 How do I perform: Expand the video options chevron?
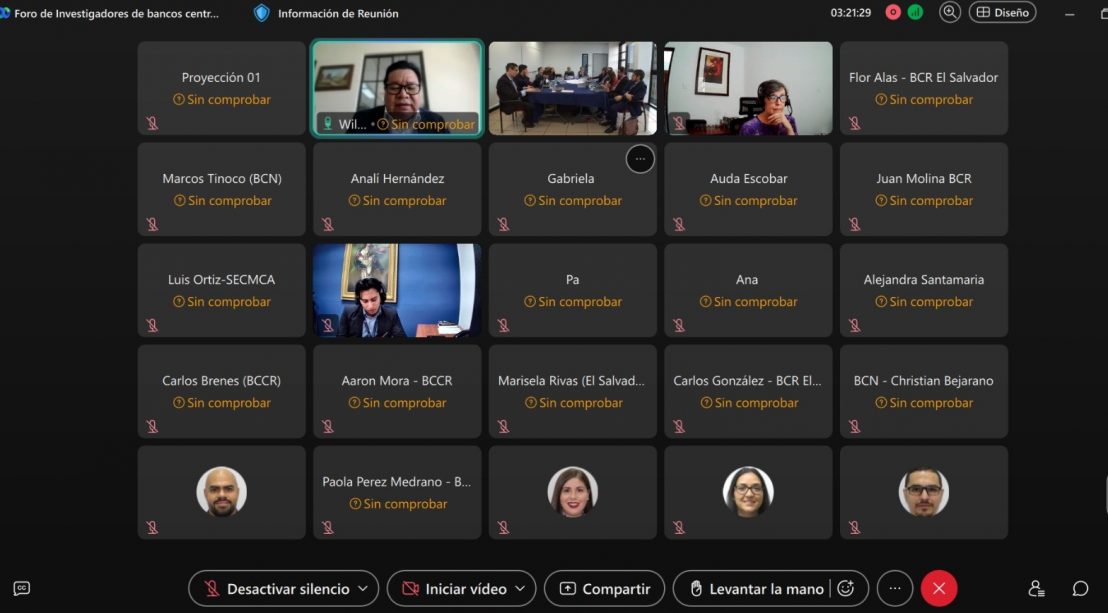coord(520,588)
